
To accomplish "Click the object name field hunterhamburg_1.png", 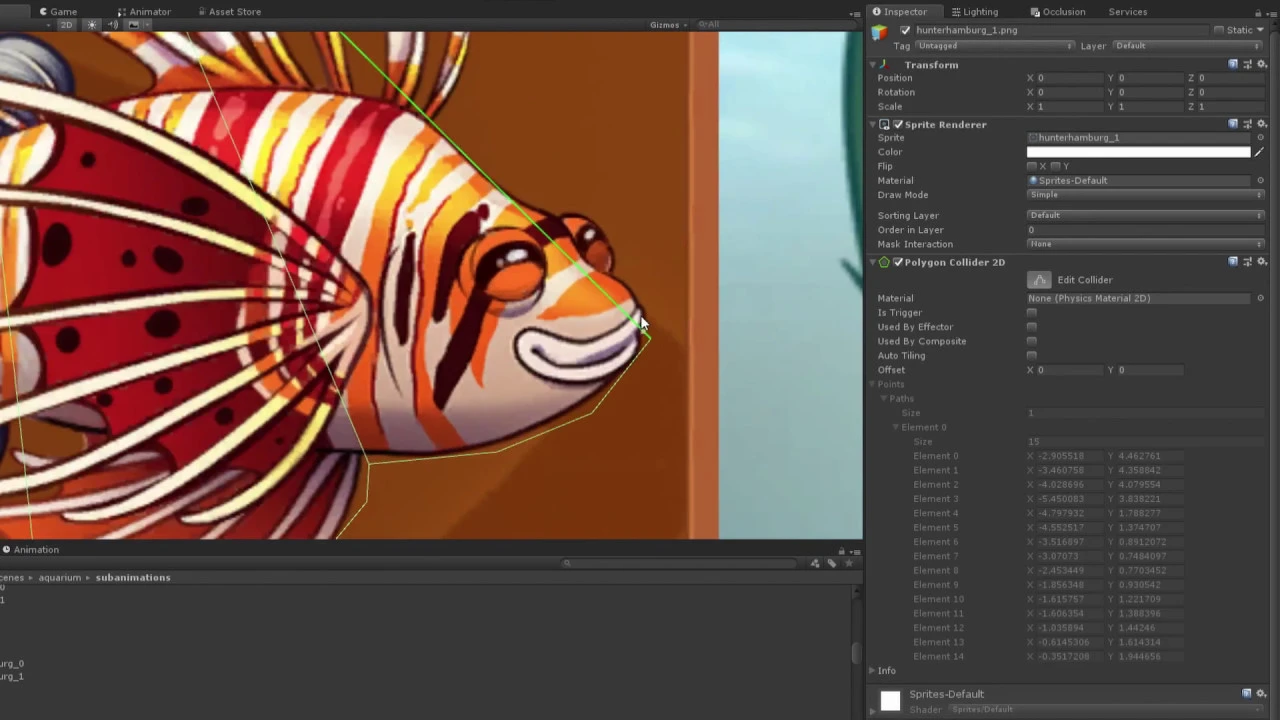I will pos(1060,30).
